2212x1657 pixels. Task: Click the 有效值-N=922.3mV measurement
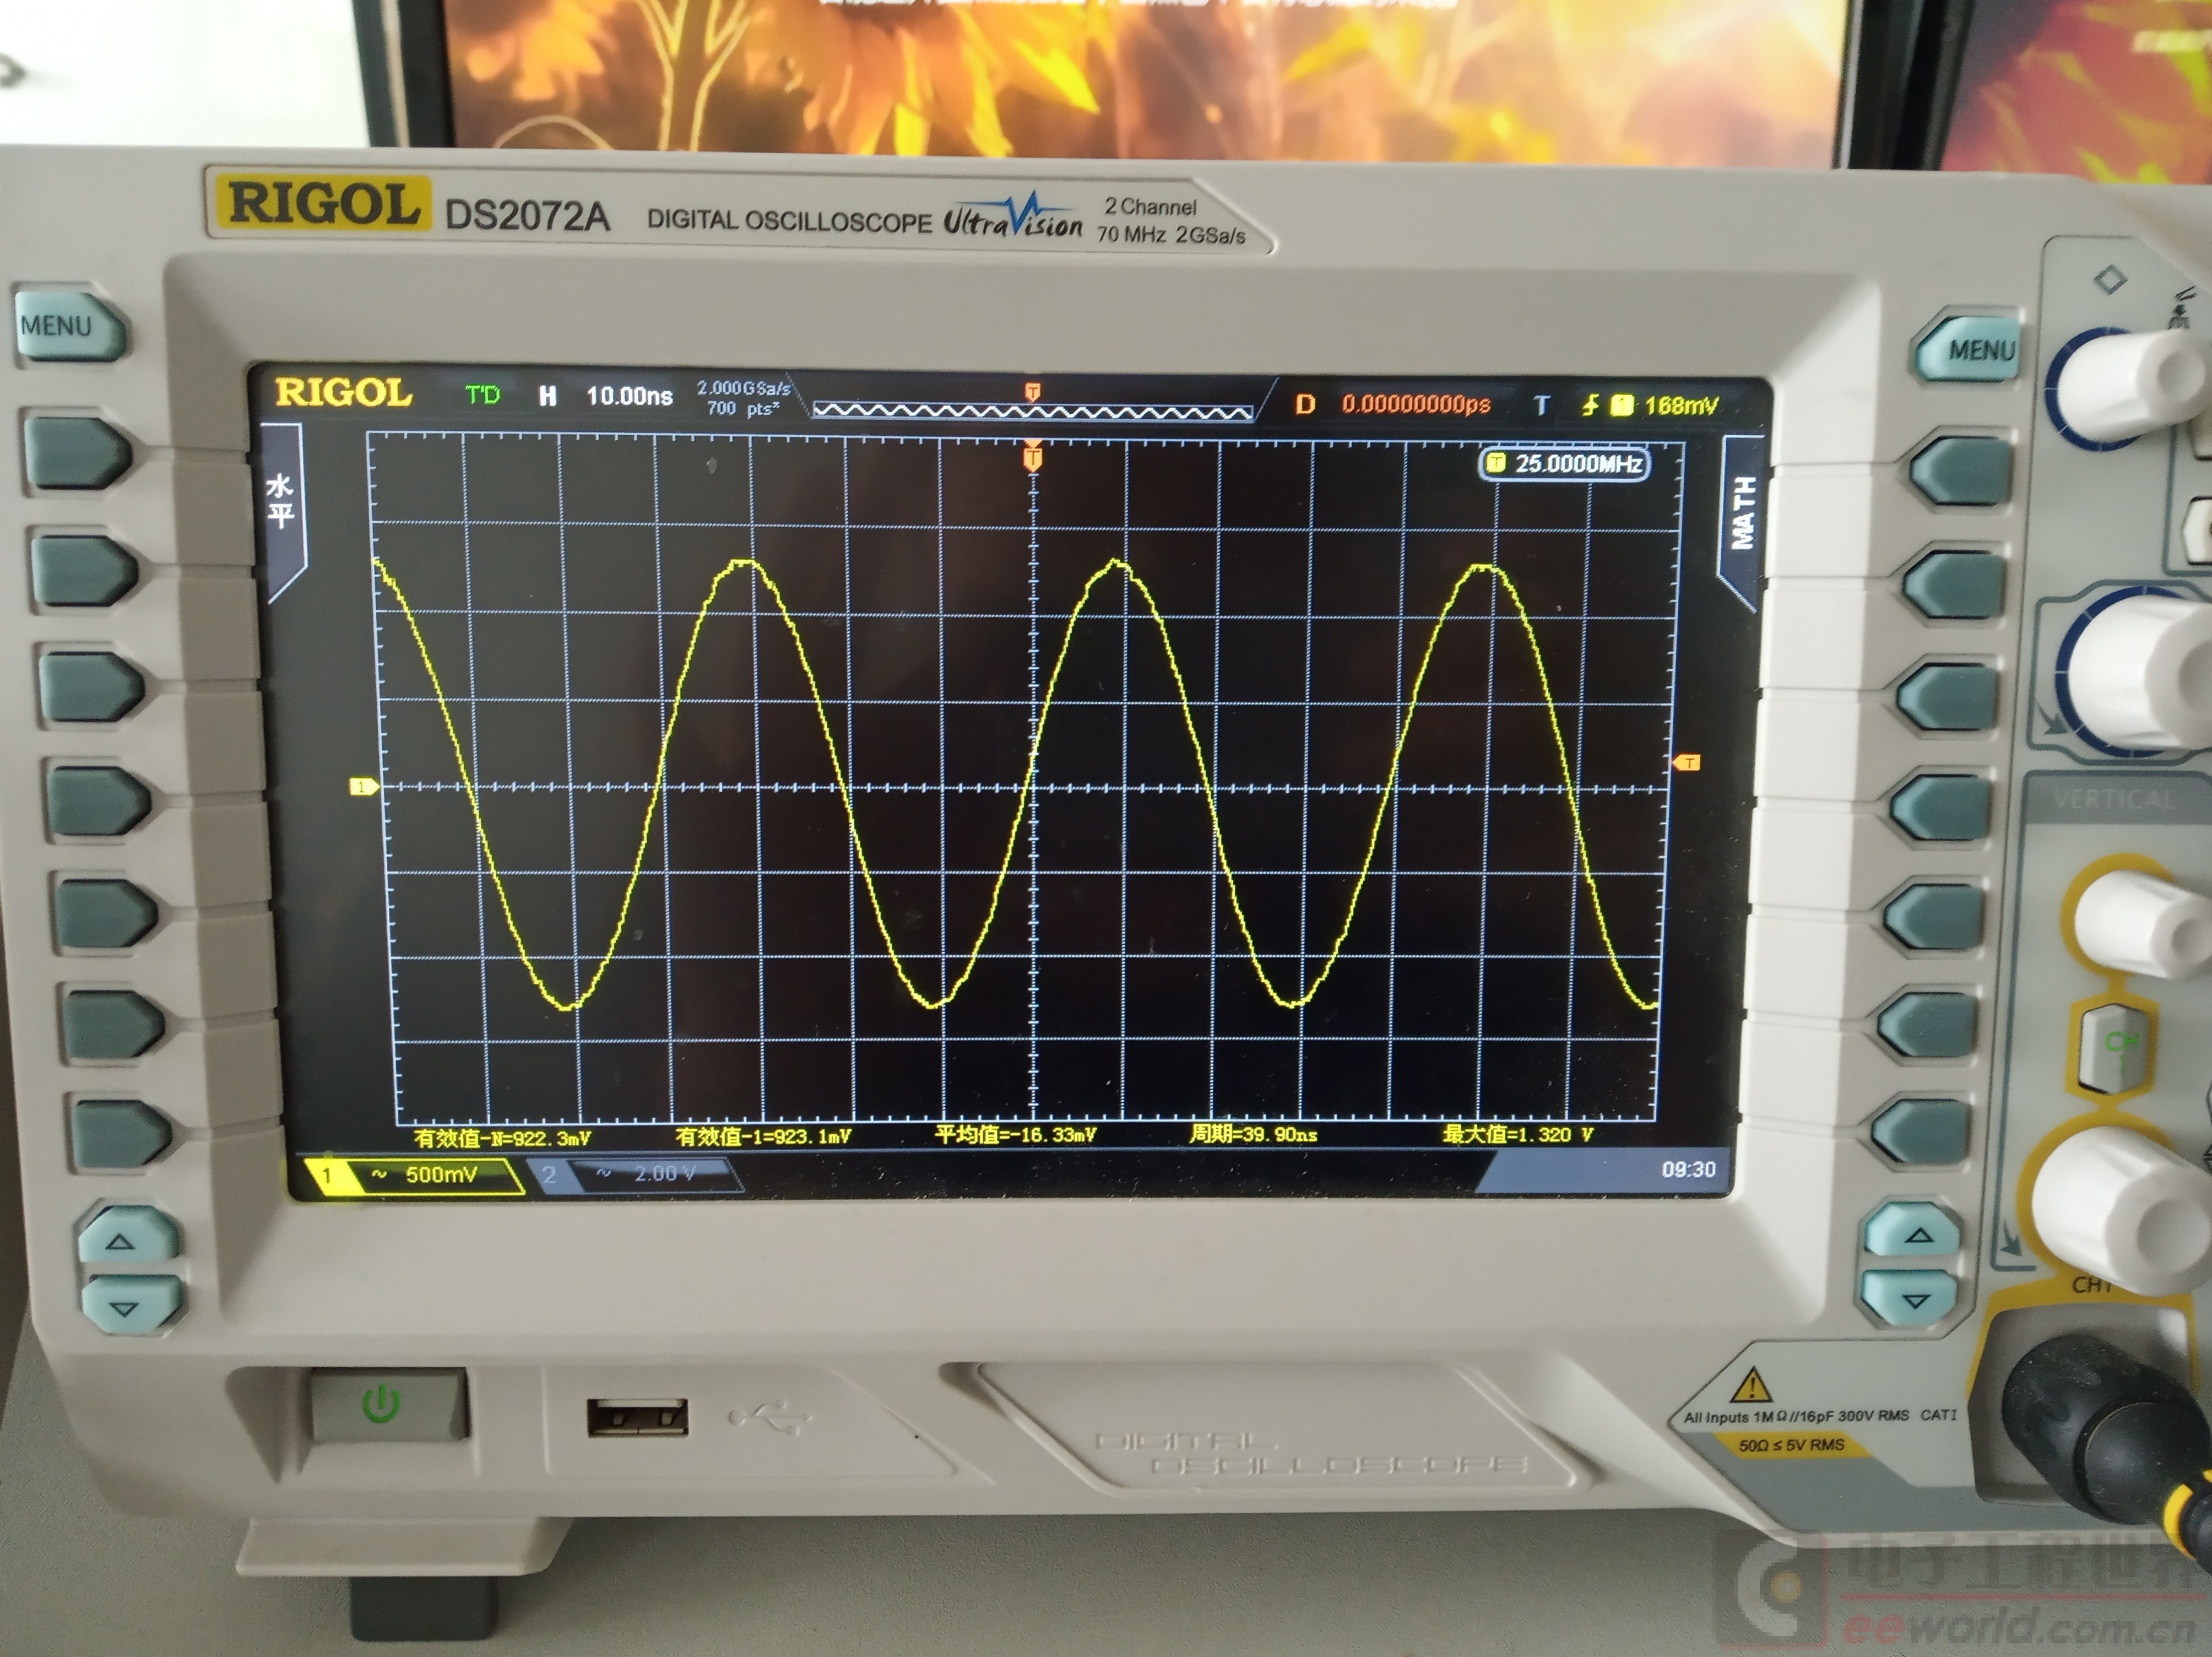click(x=502, y=1138)
